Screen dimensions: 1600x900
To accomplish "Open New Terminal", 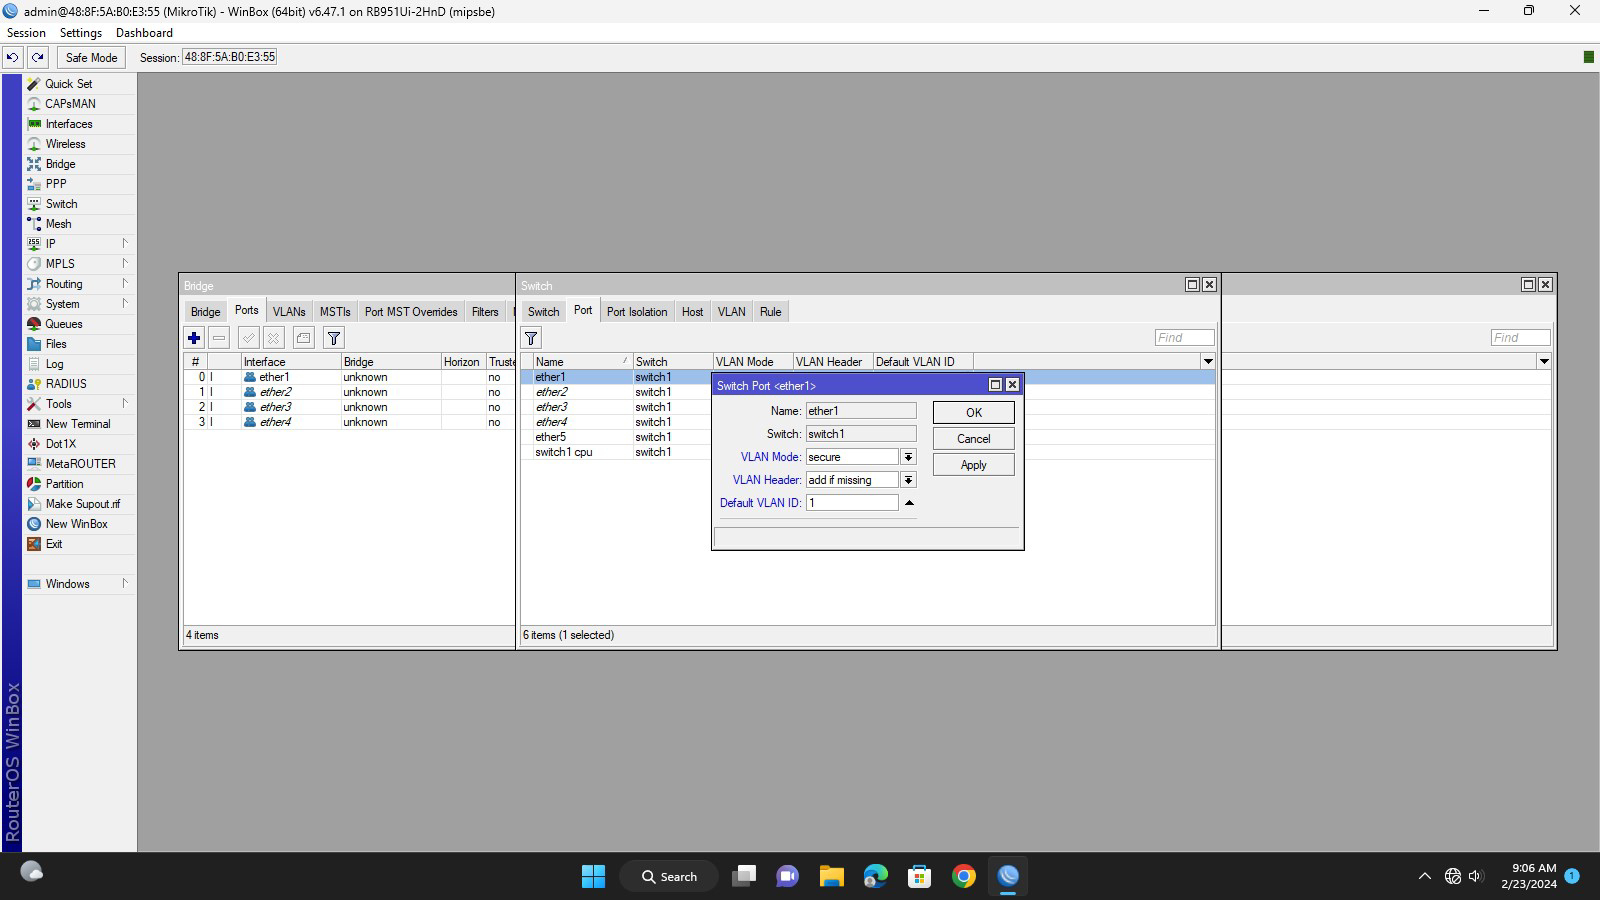I will tap(78, 424).
